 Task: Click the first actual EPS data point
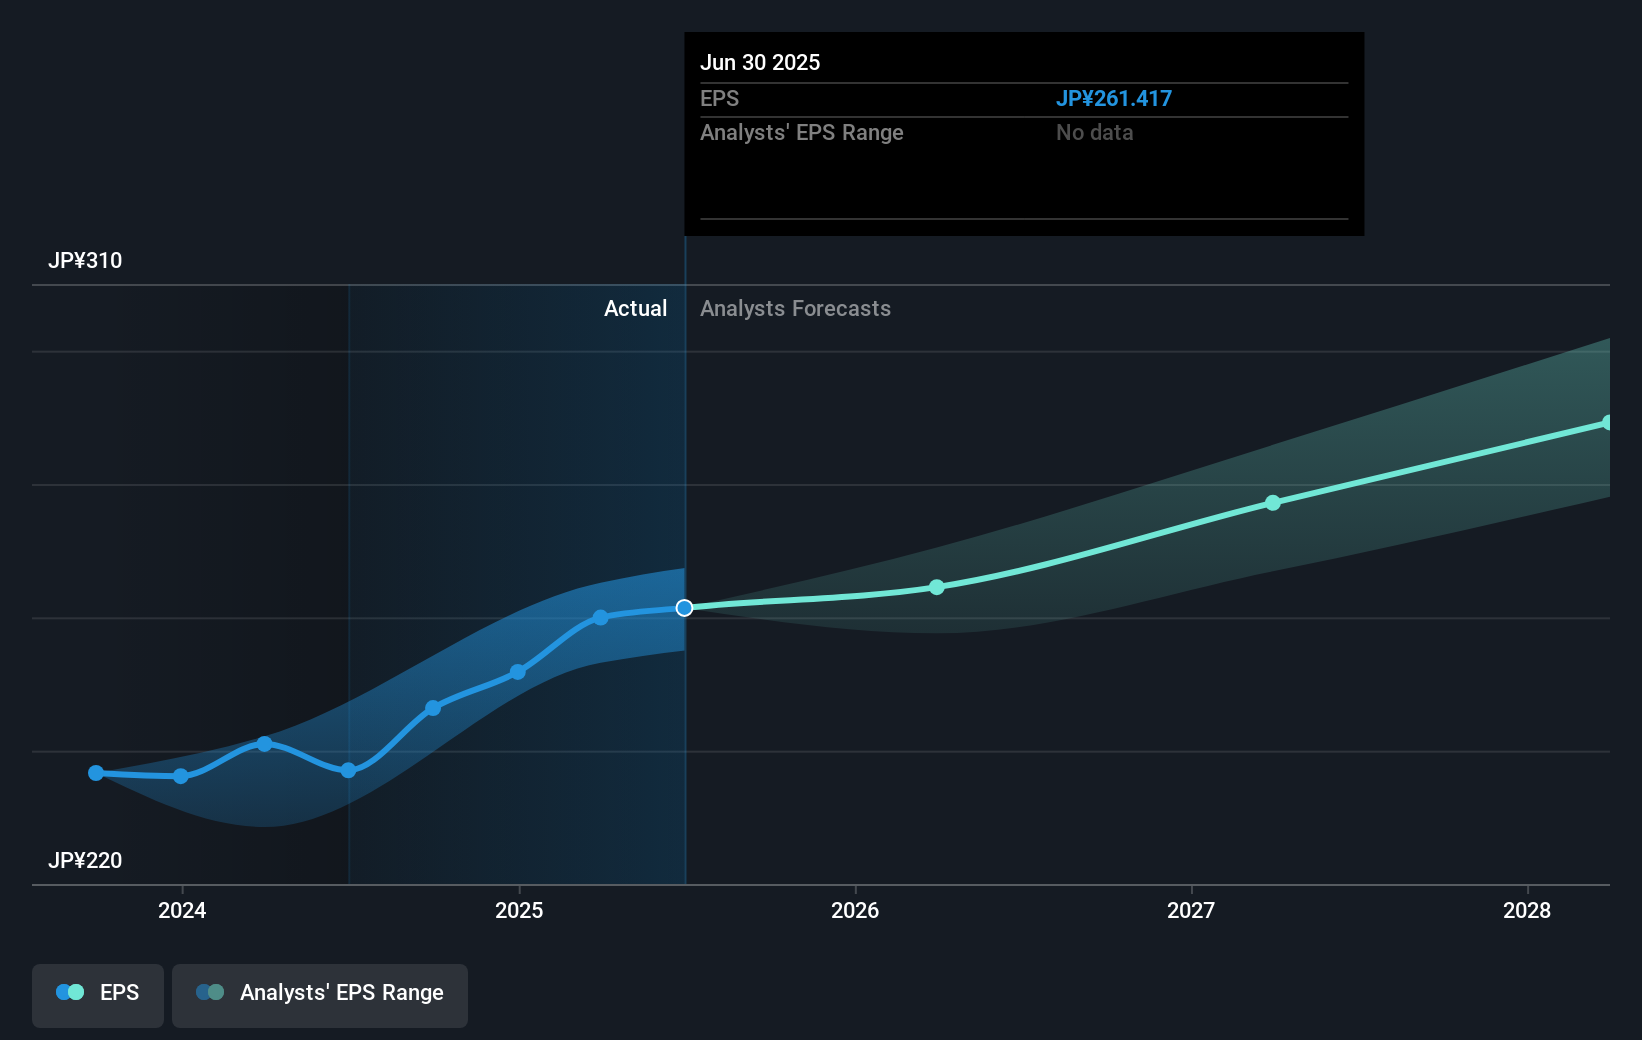94,772
